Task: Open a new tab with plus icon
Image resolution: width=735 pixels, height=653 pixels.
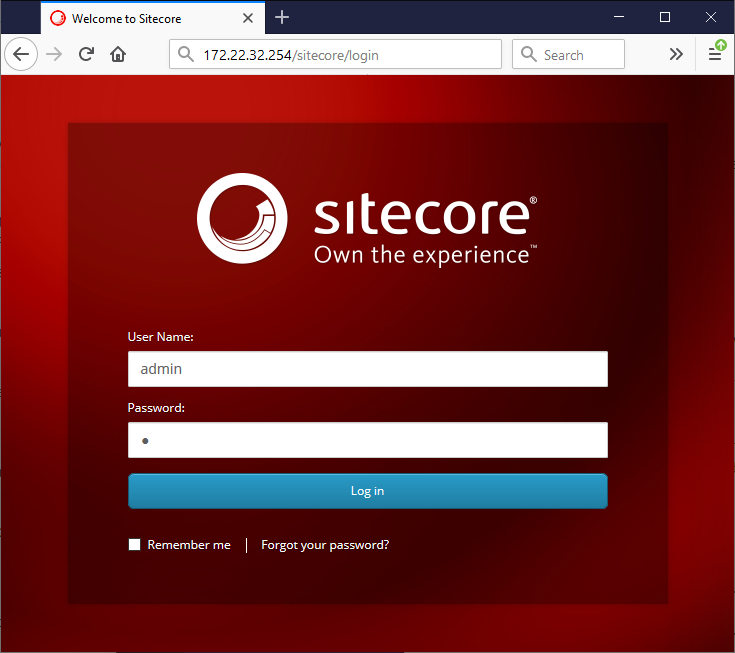Action: [x=282, y=17]
